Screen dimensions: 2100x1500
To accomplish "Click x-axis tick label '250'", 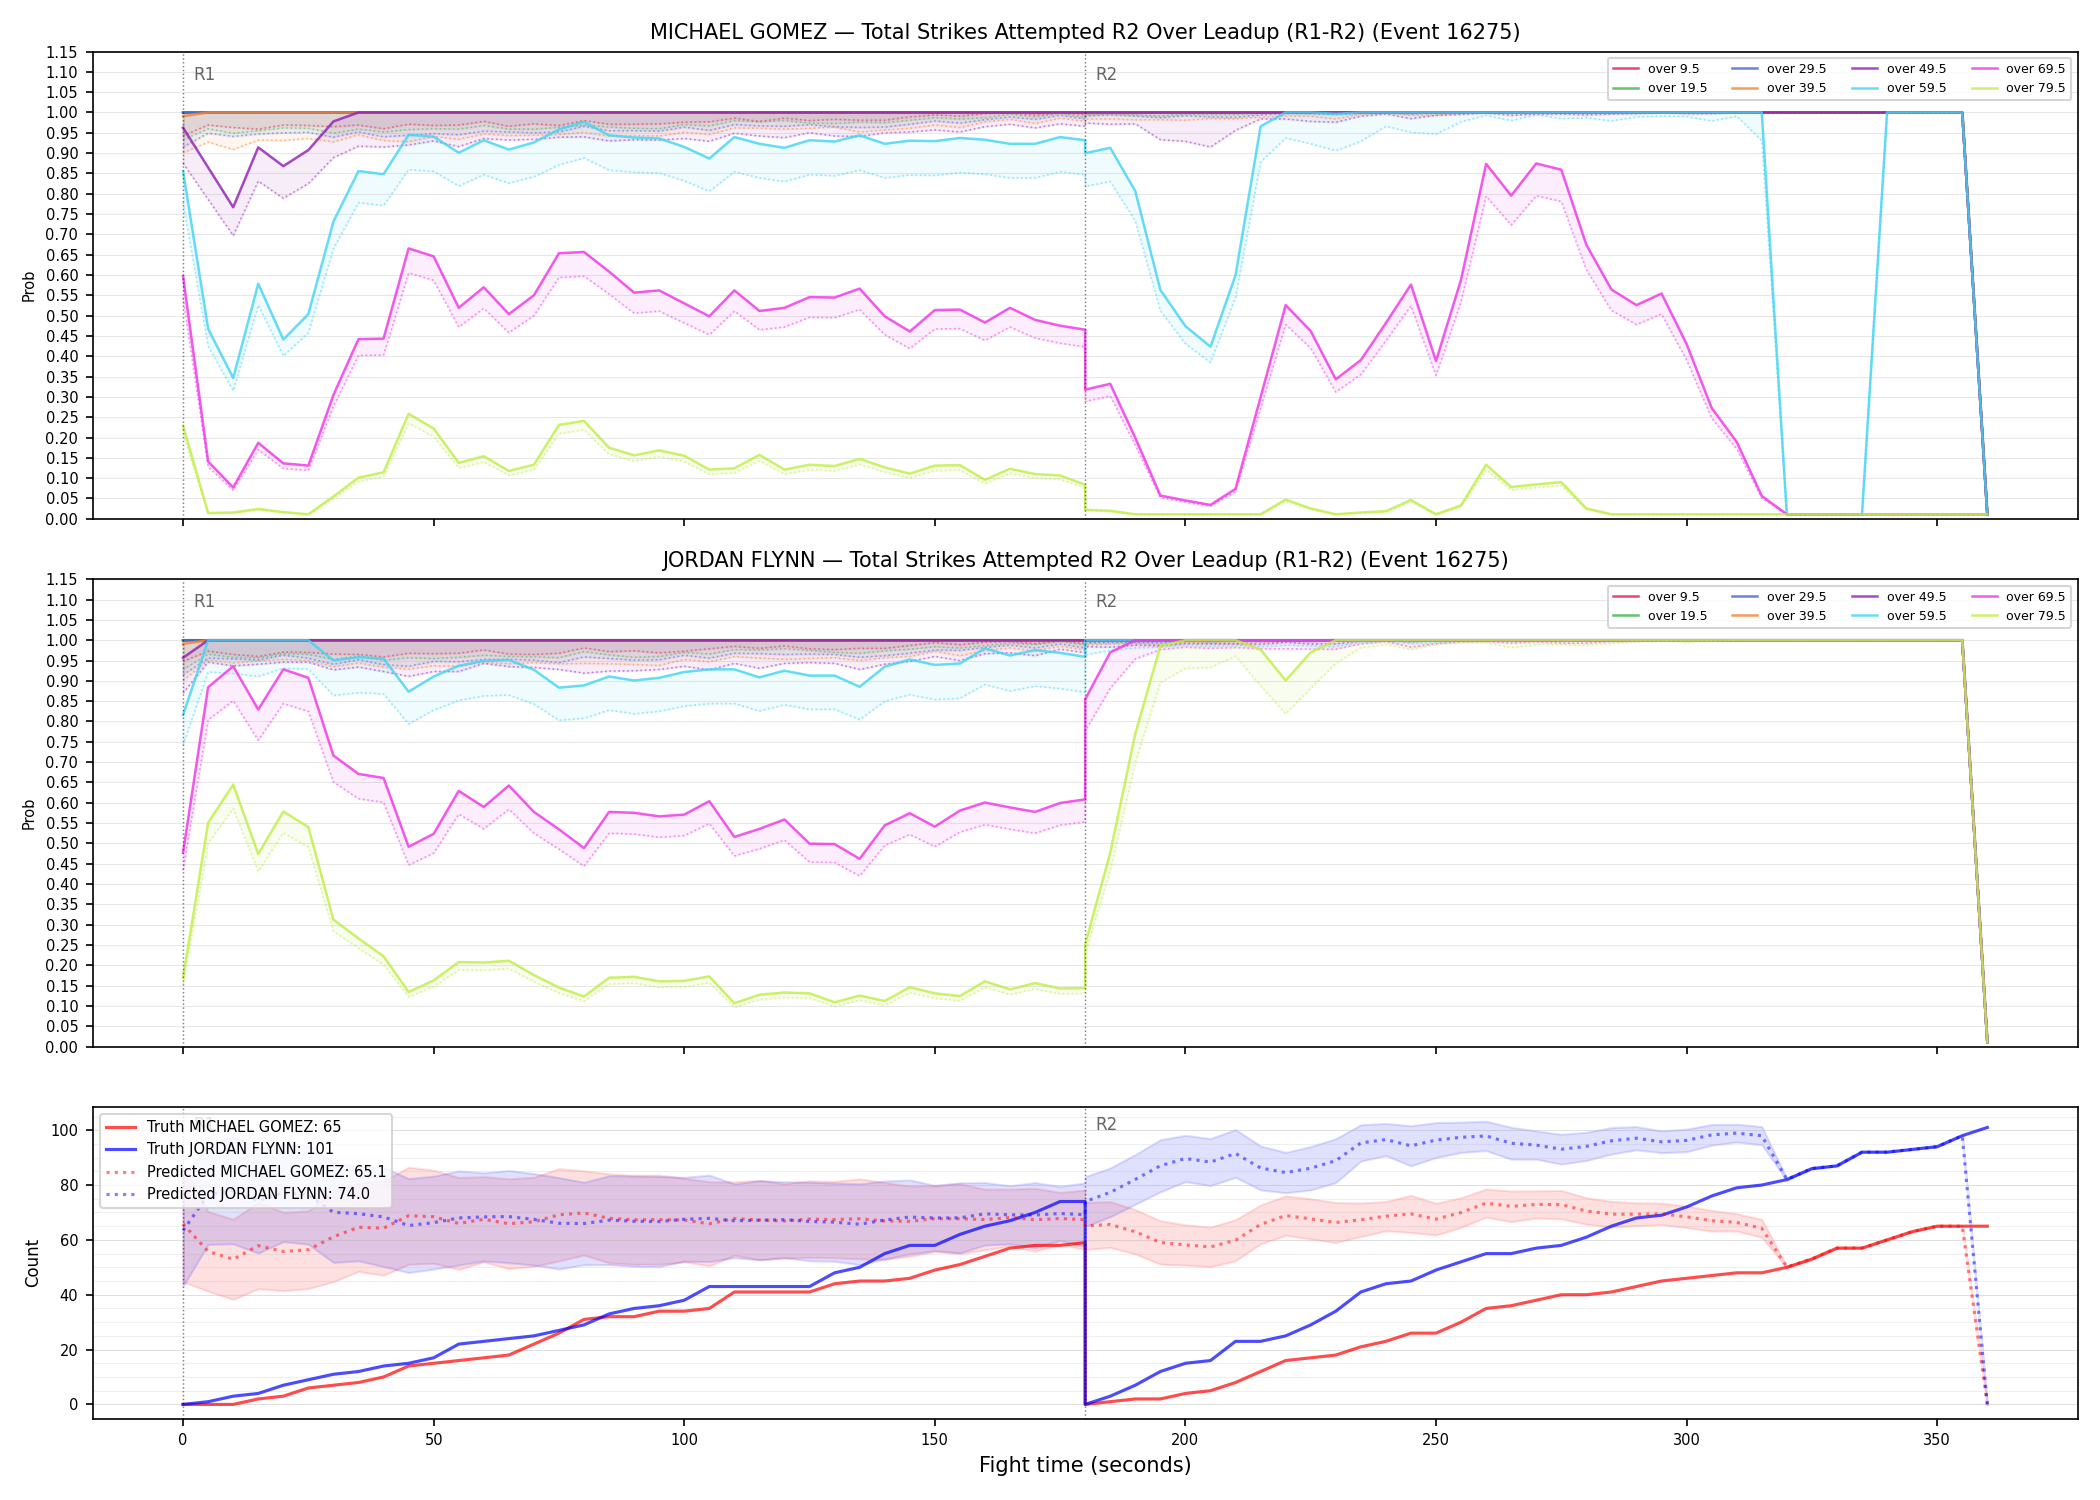I will coord(1436,1440).
